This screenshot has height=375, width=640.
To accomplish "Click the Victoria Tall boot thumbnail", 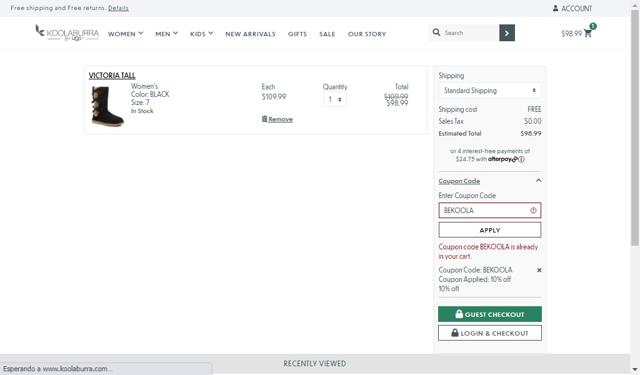I will (107, 106).
